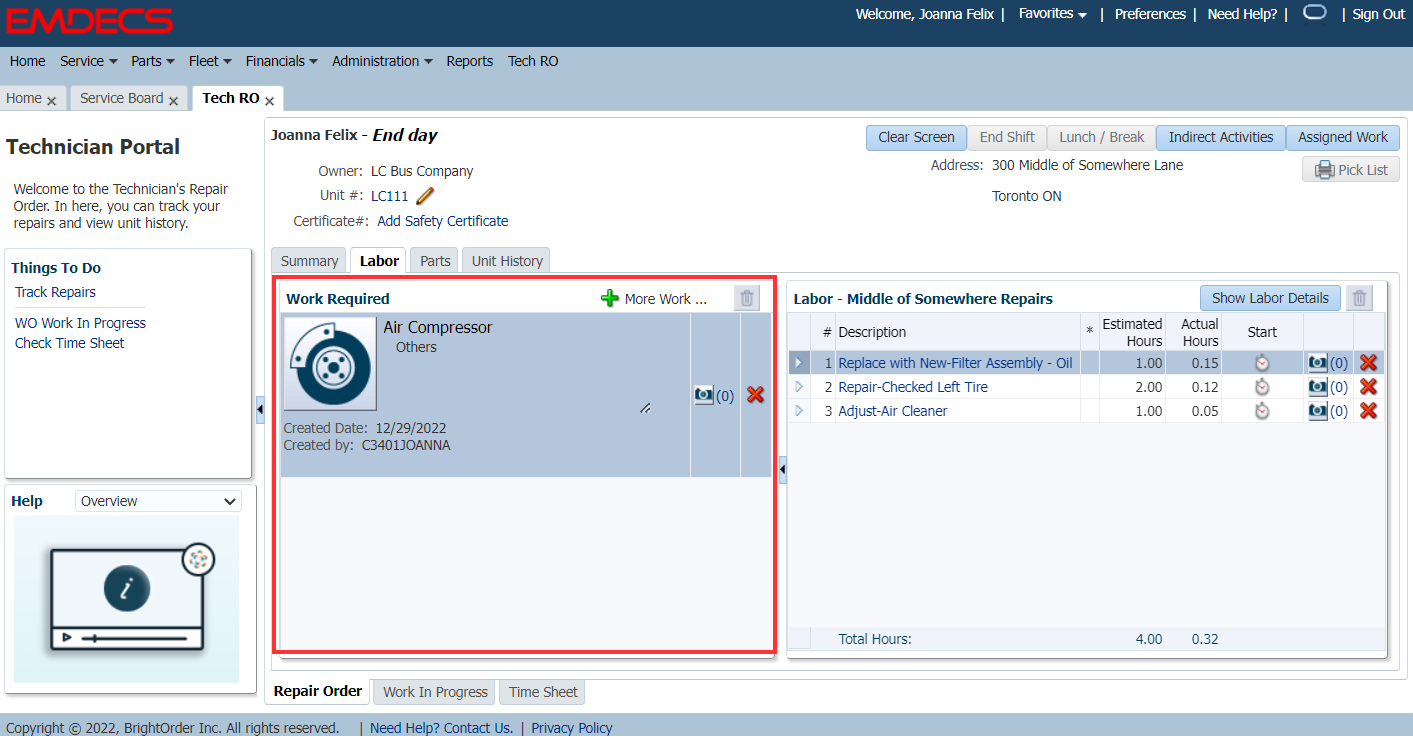Switch to the Summary tab
The image size is (1413, 736).
(x=309, y=261)
